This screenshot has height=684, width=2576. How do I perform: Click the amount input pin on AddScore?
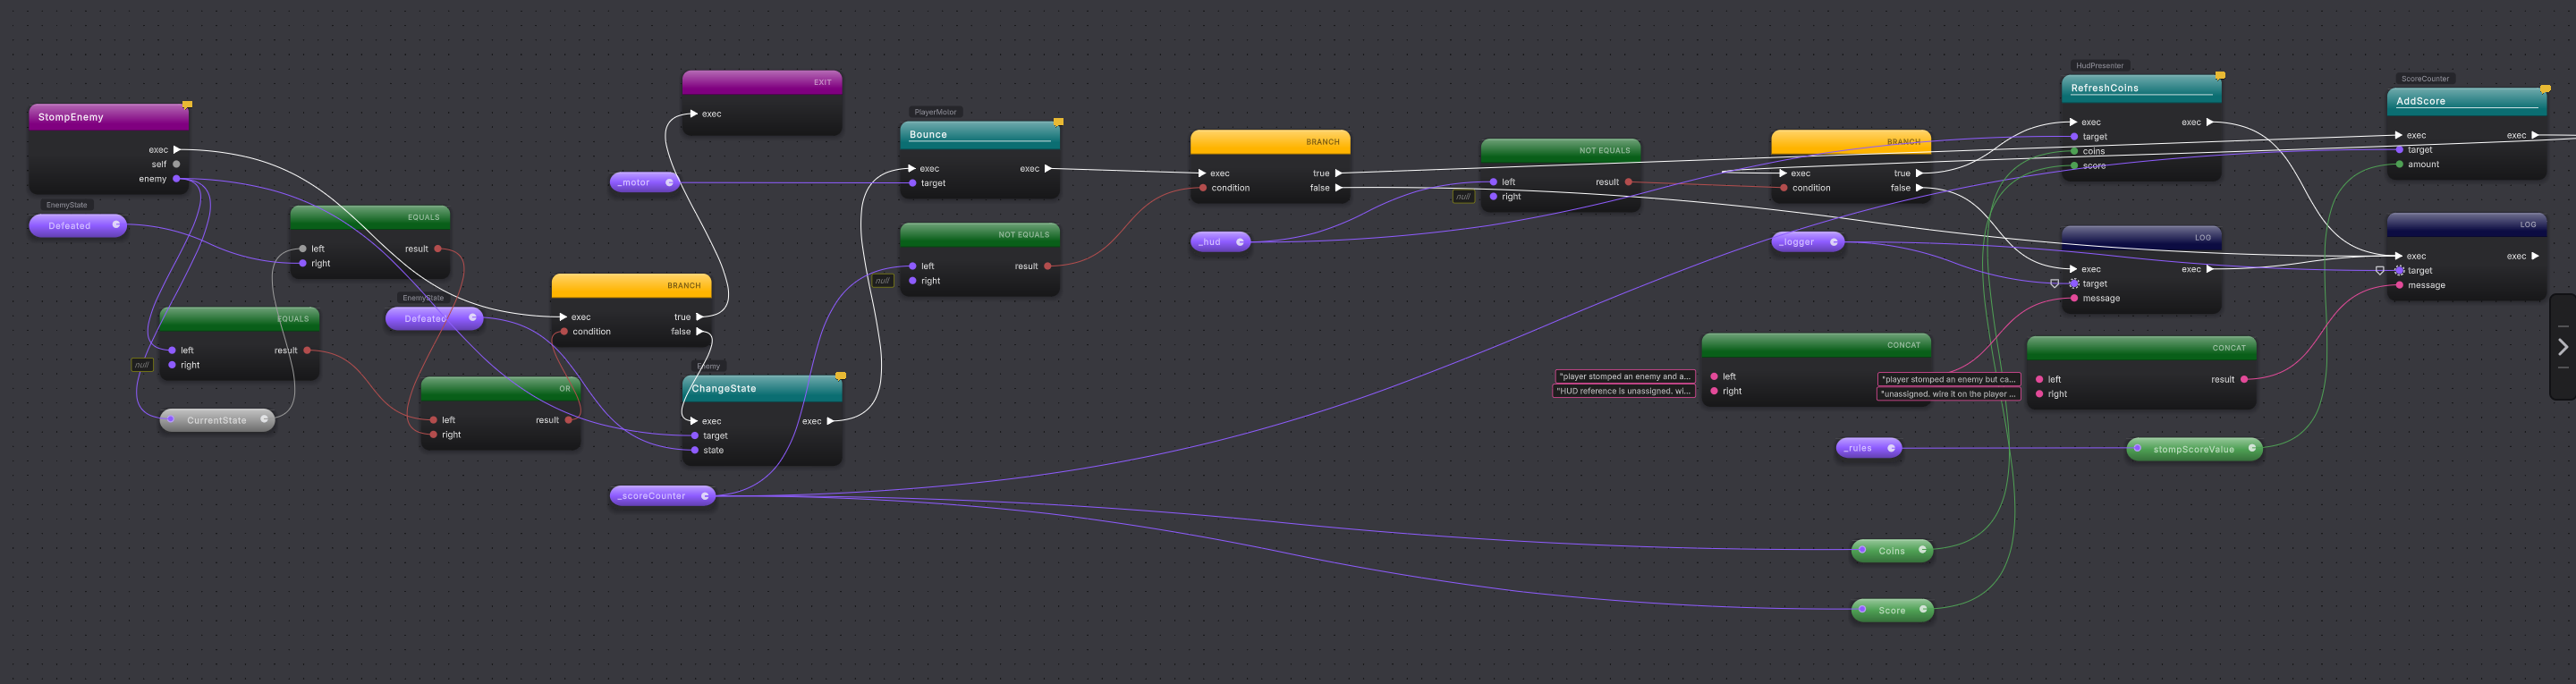pyautogui.click(x=2399, y=164)
